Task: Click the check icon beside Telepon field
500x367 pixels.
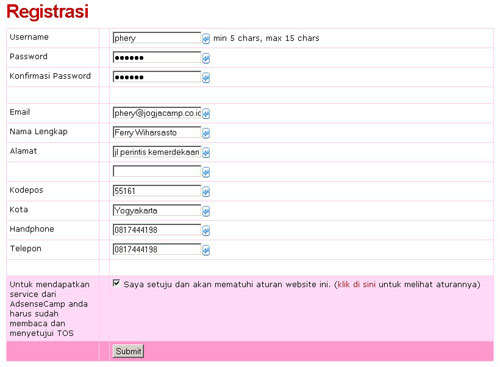Action: [x=206, y=250]
